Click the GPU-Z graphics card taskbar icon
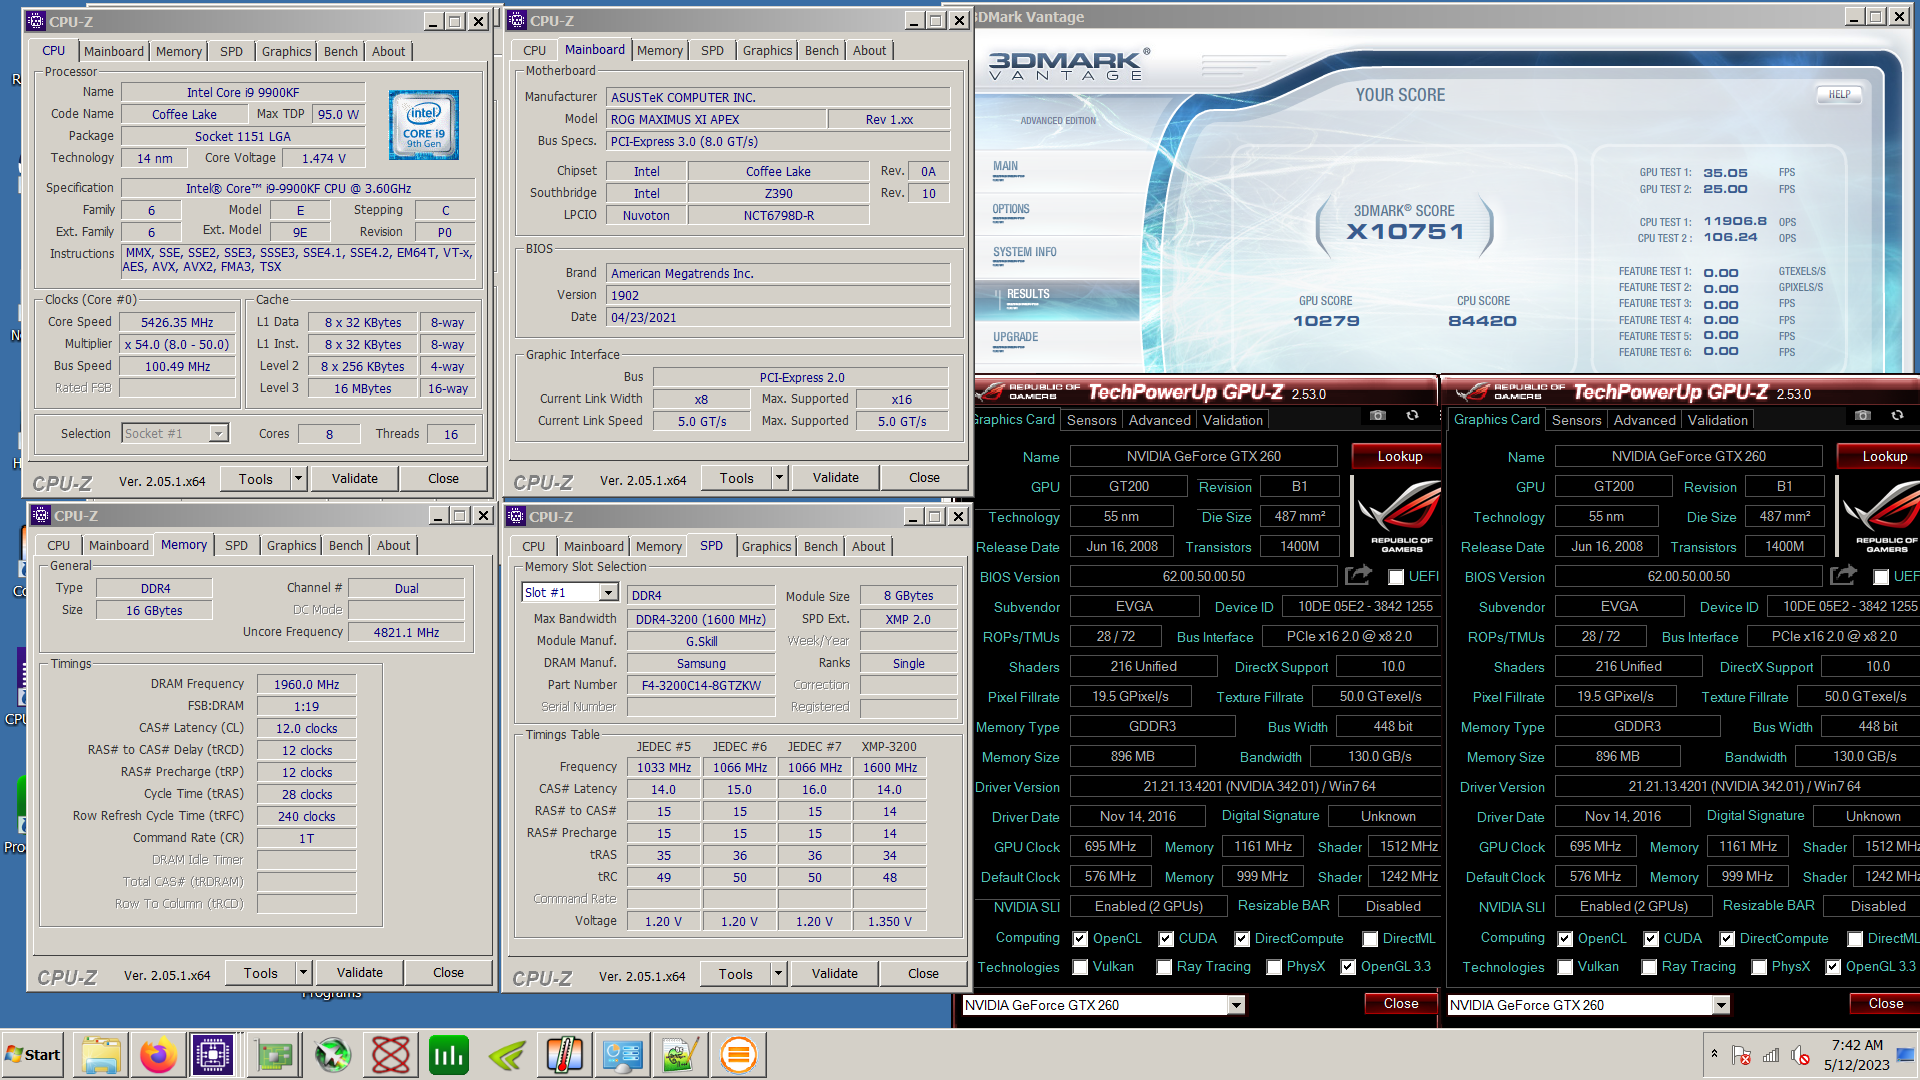This screenshot has width=1920, height=1080. [275, 1055]
